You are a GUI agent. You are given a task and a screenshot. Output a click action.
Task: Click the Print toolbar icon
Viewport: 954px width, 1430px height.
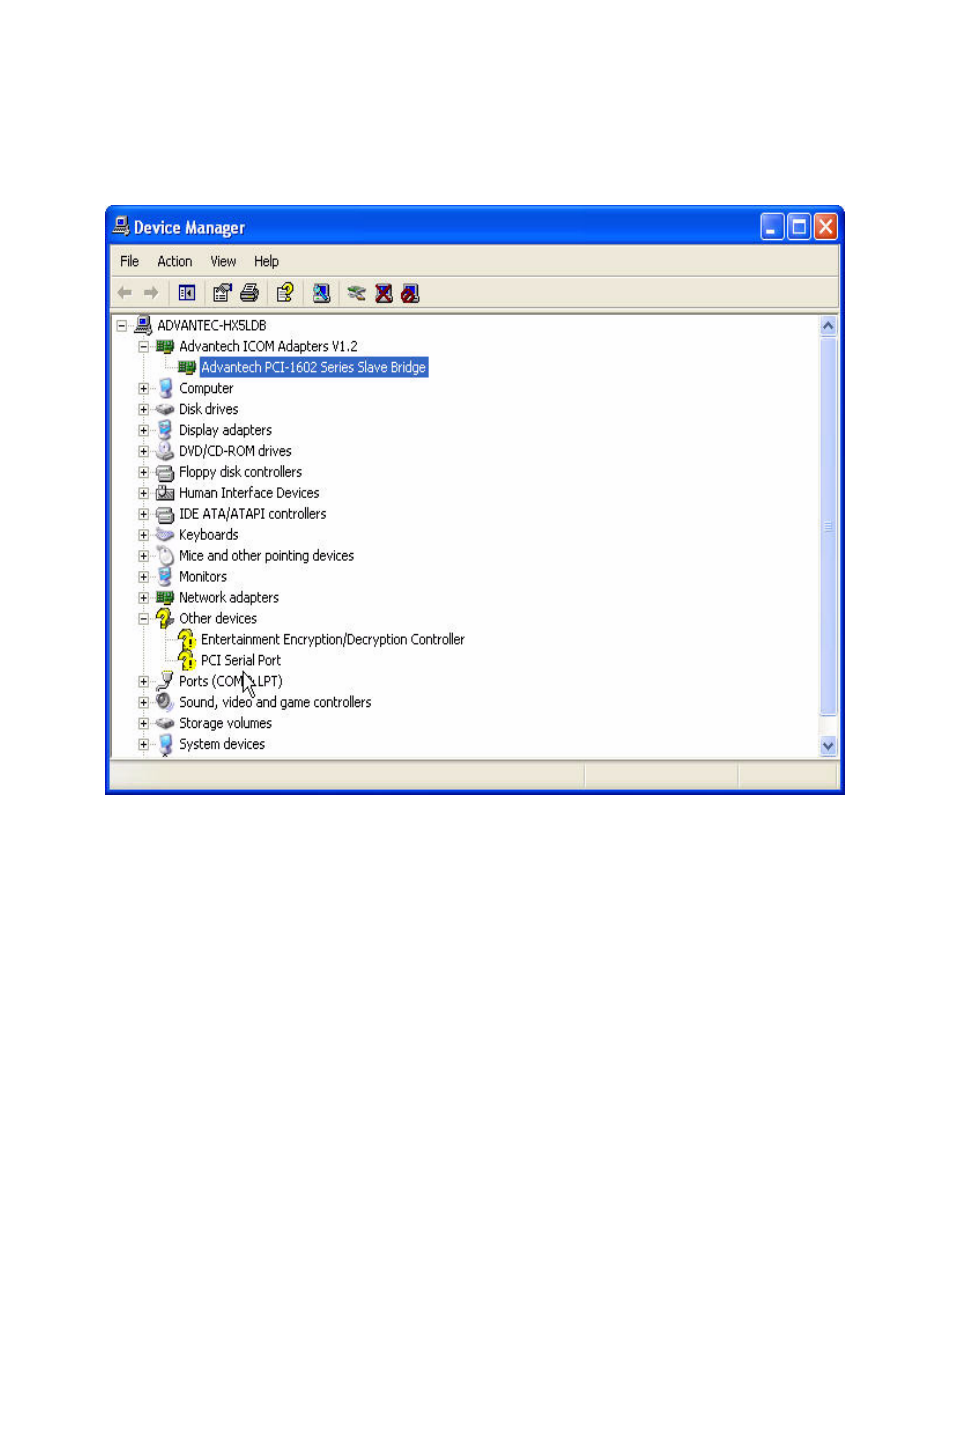coord(250,293)
